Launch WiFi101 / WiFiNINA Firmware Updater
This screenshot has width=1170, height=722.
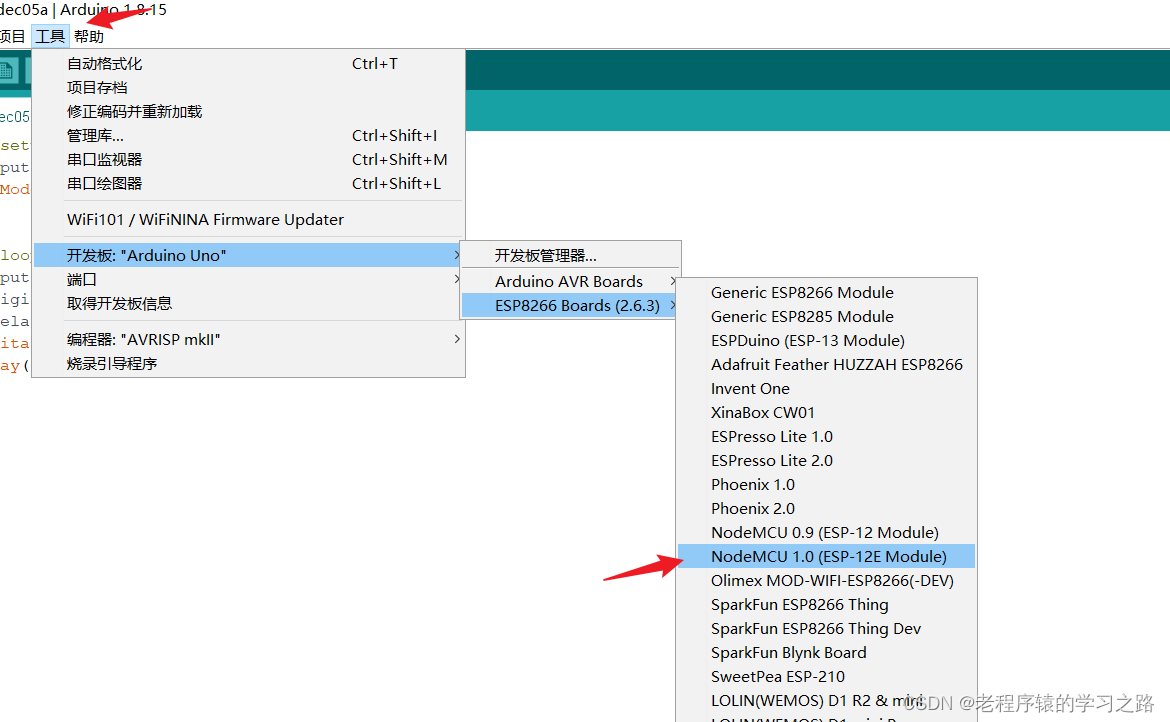coord(249,219)
